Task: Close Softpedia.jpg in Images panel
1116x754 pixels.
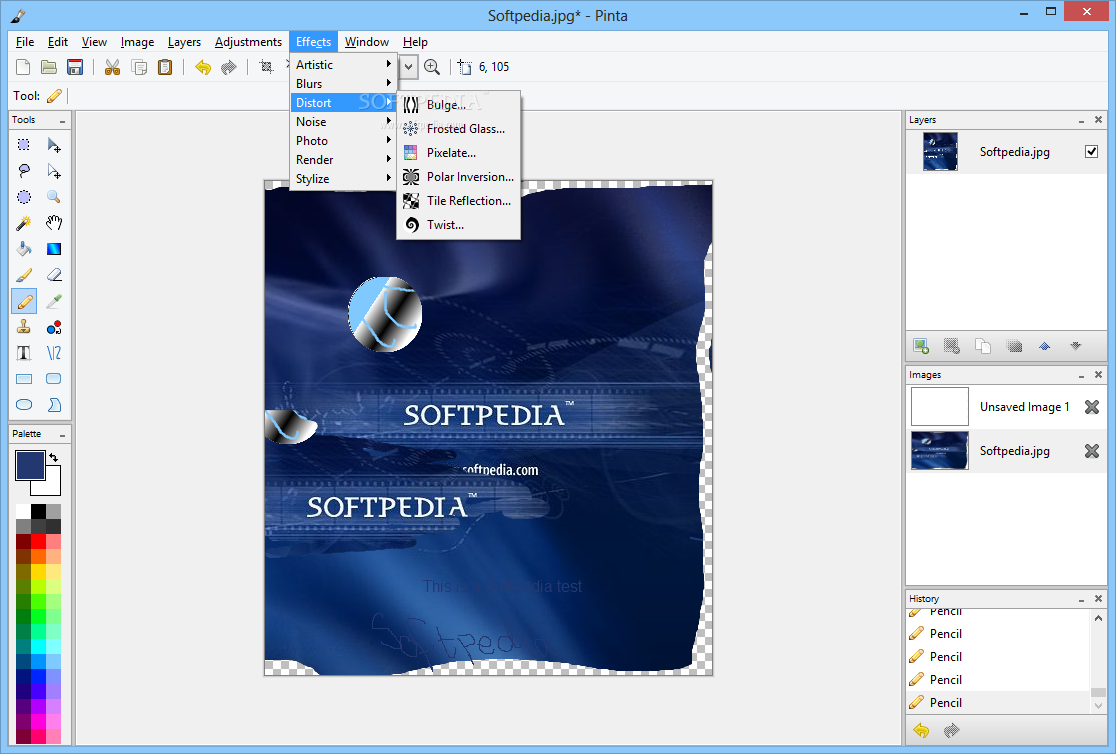Action: click(1091, 451)
